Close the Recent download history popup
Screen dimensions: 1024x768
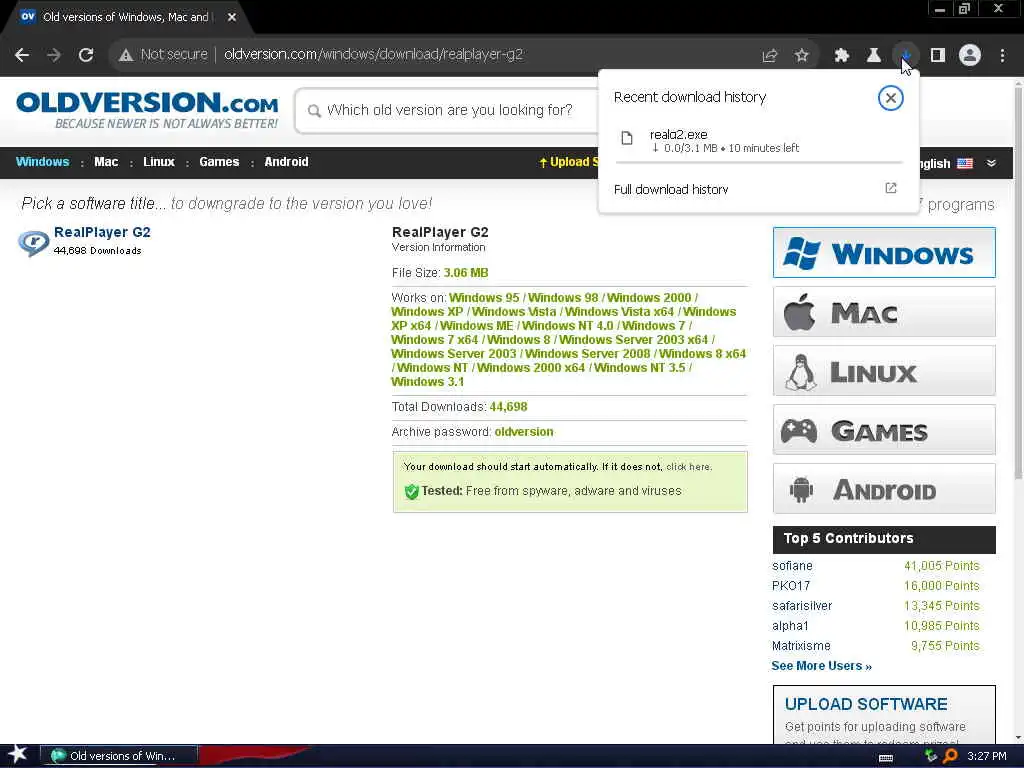[x=891, y=98]
